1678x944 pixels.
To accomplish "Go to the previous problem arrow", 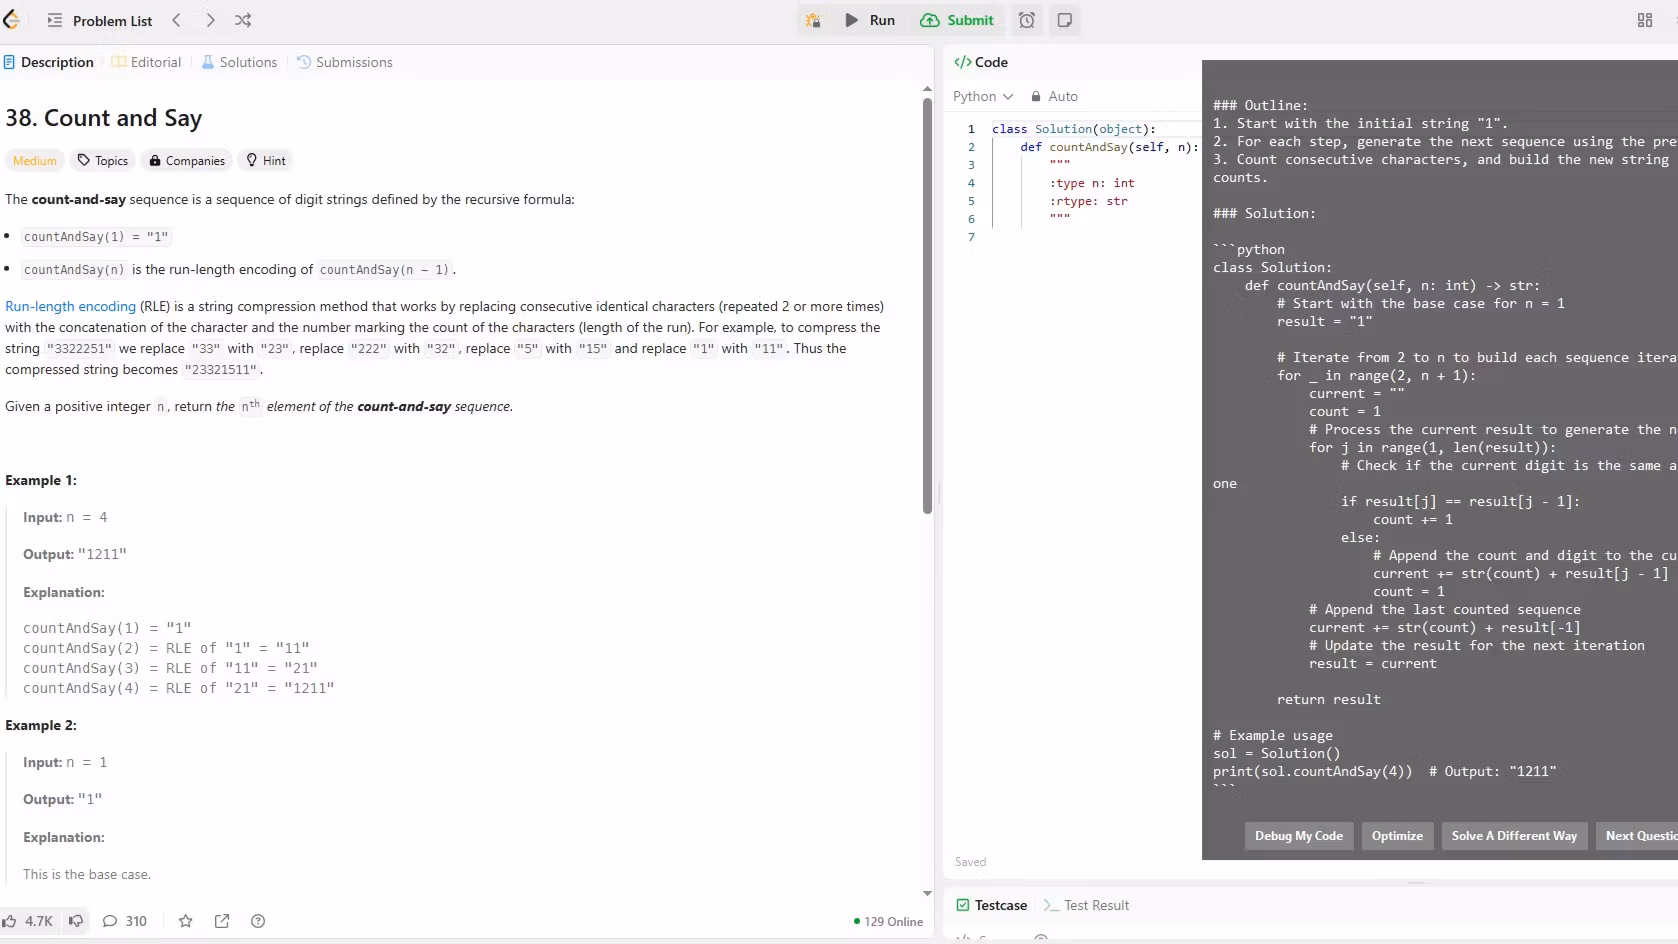I will (177, 20).
